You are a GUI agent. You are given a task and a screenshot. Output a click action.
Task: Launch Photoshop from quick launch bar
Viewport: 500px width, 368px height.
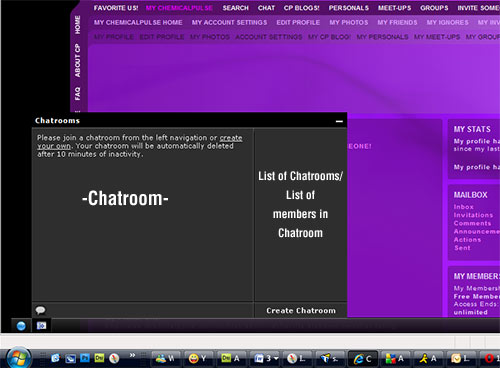click(85, 358)
